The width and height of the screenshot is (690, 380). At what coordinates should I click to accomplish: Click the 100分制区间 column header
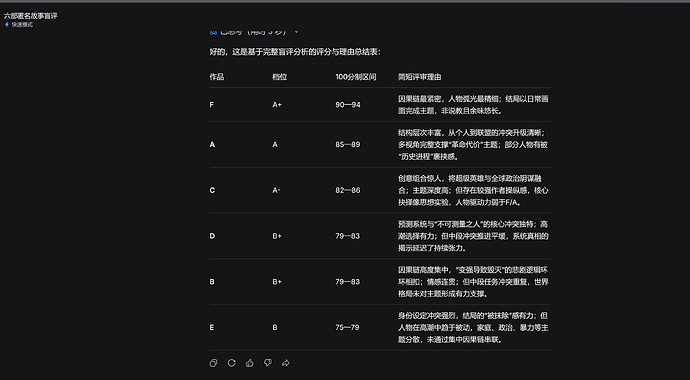[x=356, y=77]
